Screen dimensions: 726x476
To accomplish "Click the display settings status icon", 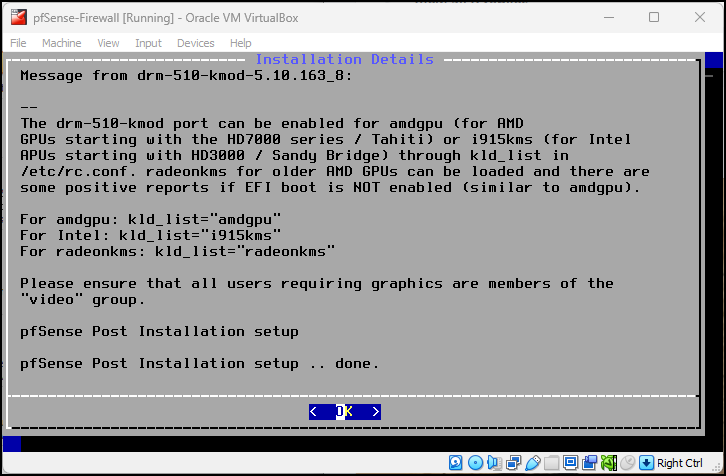I will [x=570, y=463].
